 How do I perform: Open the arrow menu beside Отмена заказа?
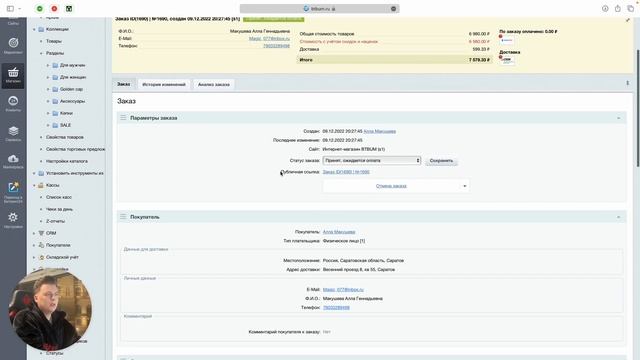click(464, 186)
